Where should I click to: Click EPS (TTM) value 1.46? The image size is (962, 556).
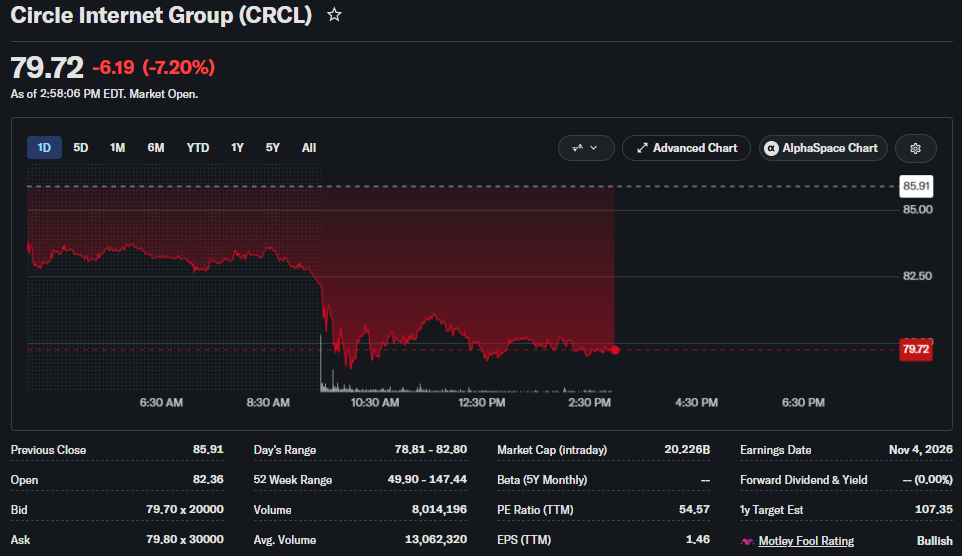[x=698, y=539]
